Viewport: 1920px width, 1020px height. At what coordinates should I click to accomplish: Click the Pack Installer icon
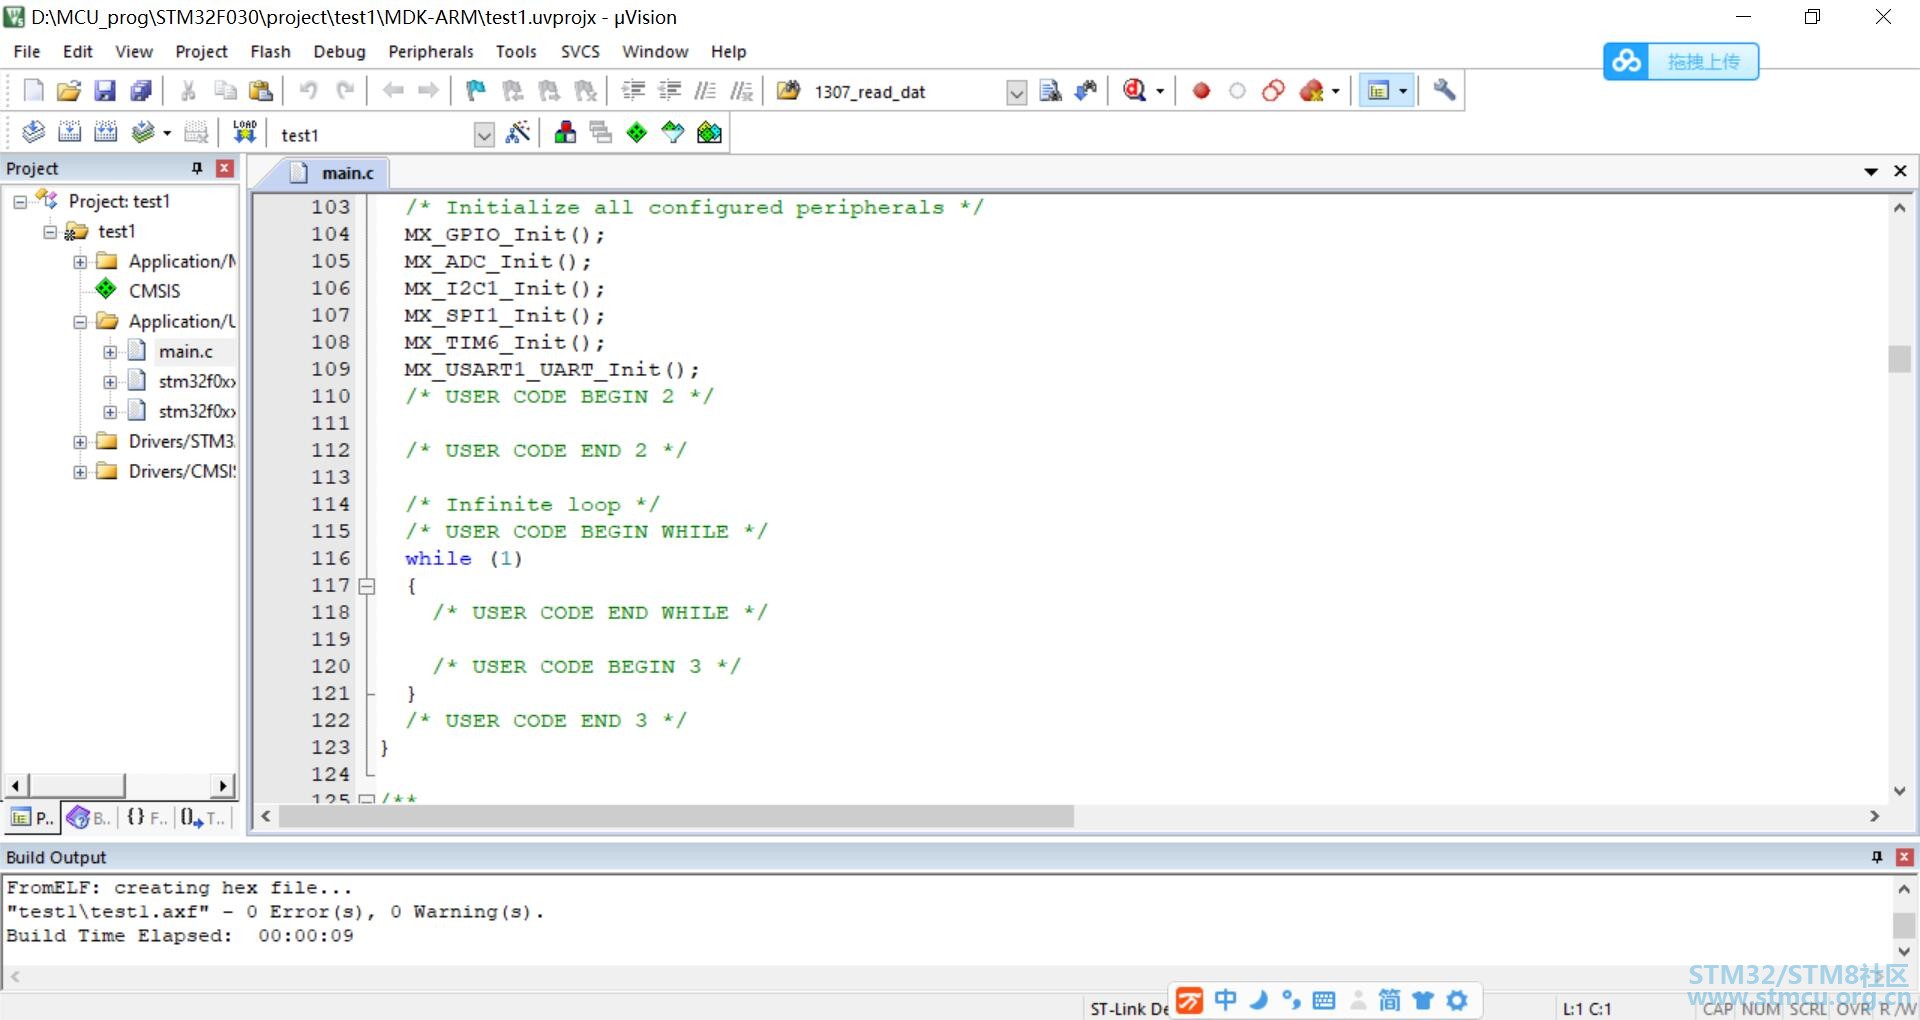[x=709, y=133]
